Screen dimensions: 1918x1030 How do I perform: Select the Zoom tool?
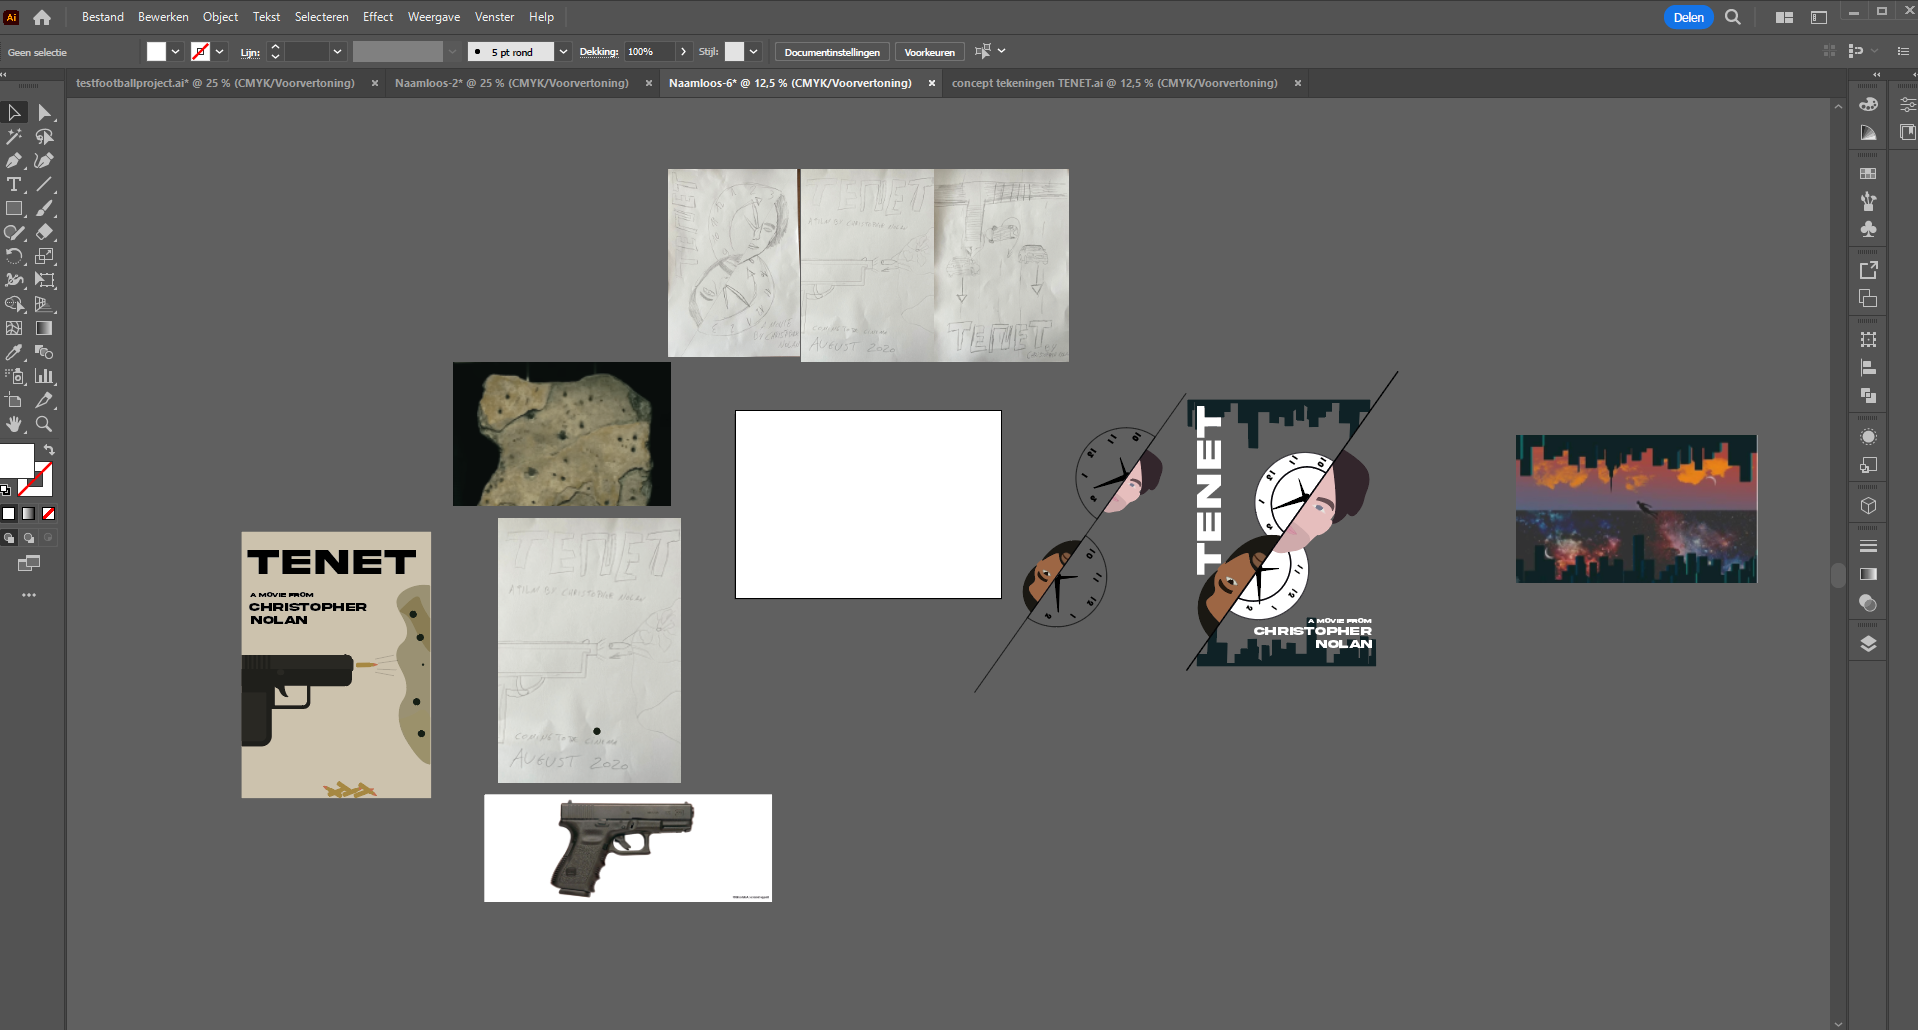tap(44, 424)
